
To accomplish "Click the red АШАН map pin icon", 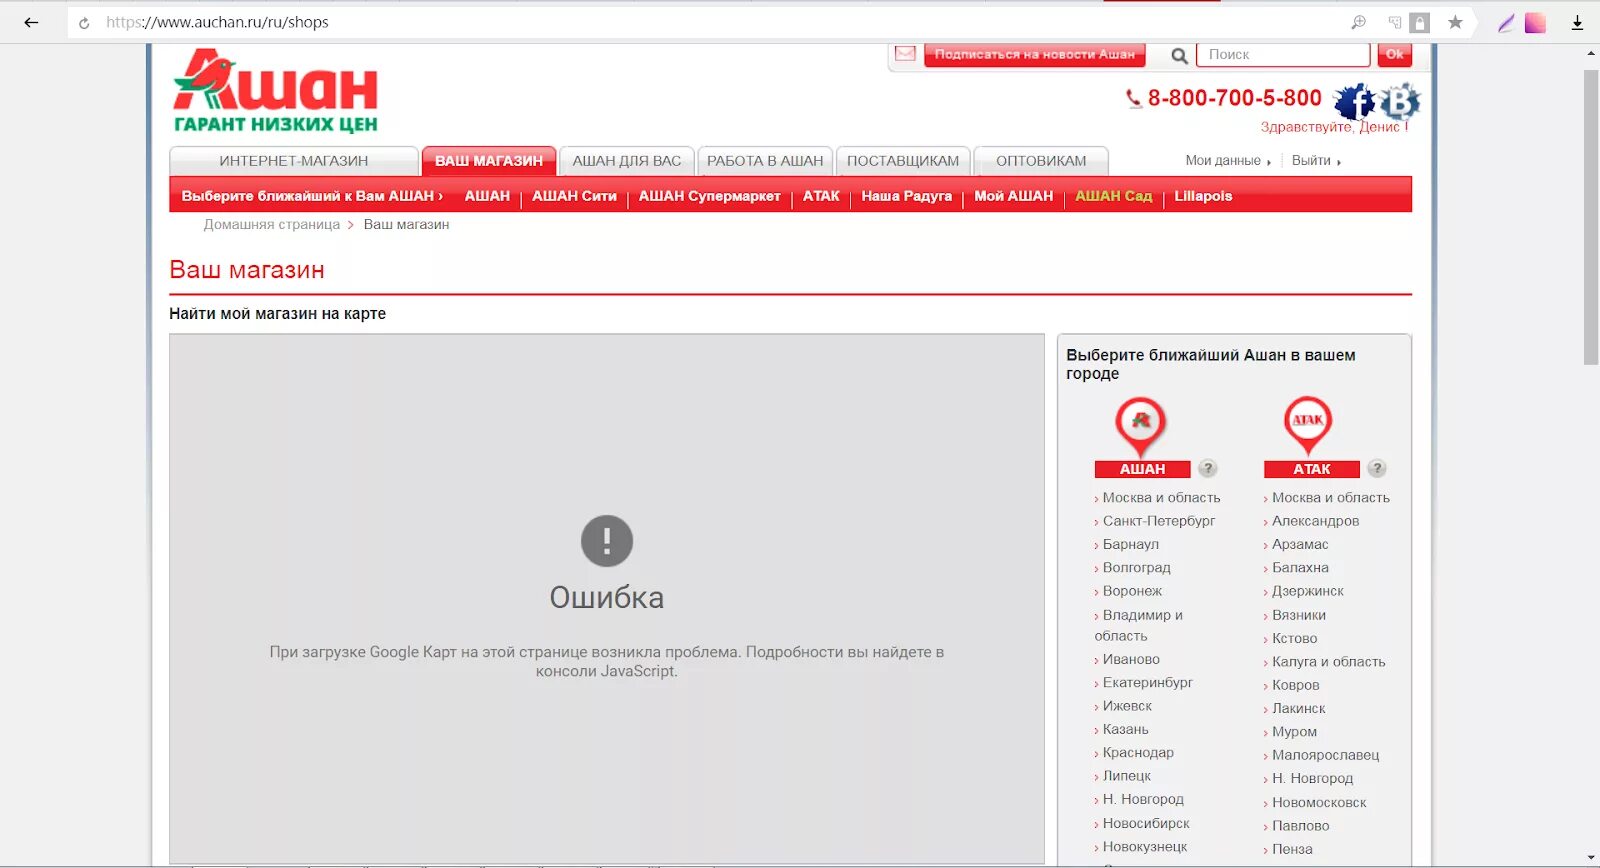I will tap(1141, 427).
